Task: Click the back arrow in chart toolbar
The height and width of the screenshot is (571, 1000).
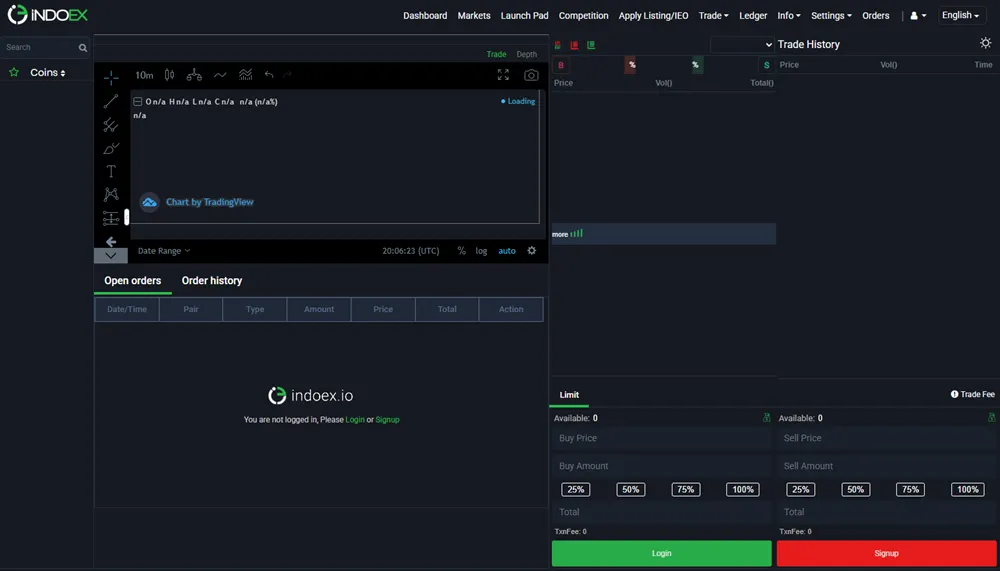Action: (111, 241)
